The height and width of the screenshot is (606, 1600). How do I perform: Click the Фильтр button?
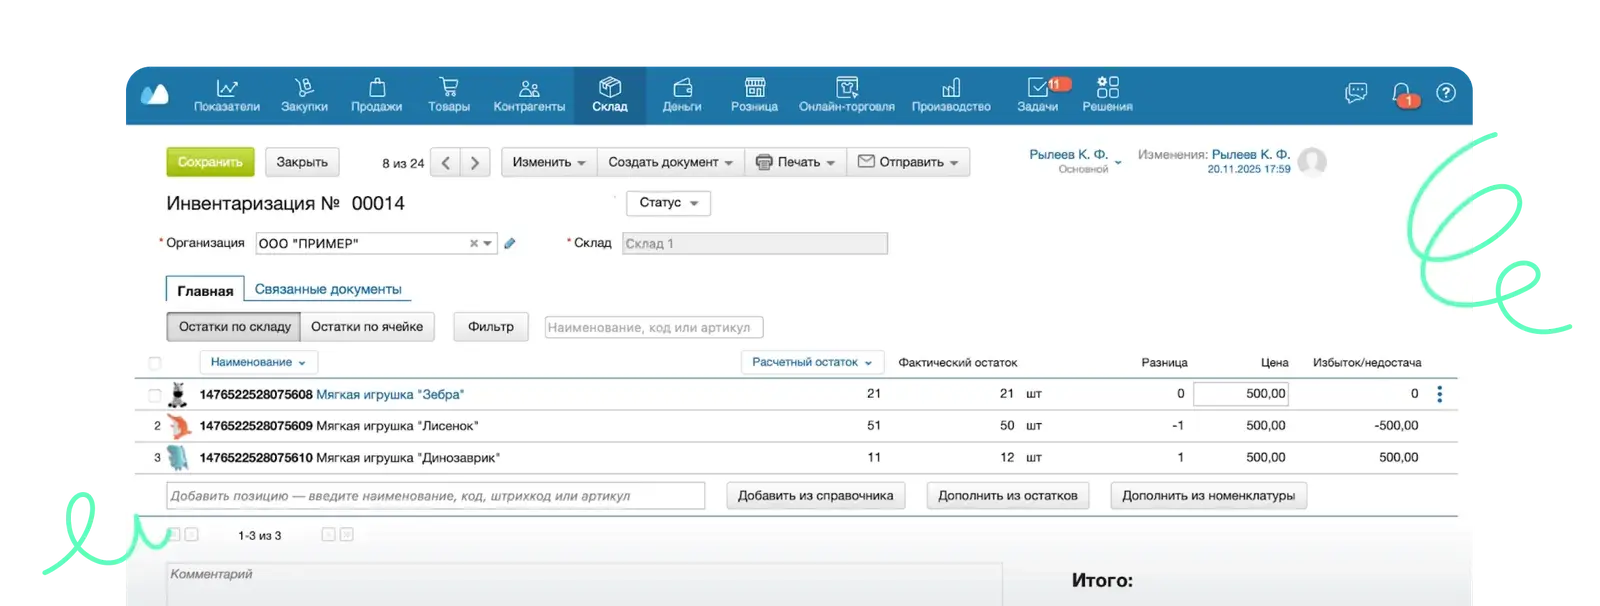pyautogui.click(x=491, y=327)
